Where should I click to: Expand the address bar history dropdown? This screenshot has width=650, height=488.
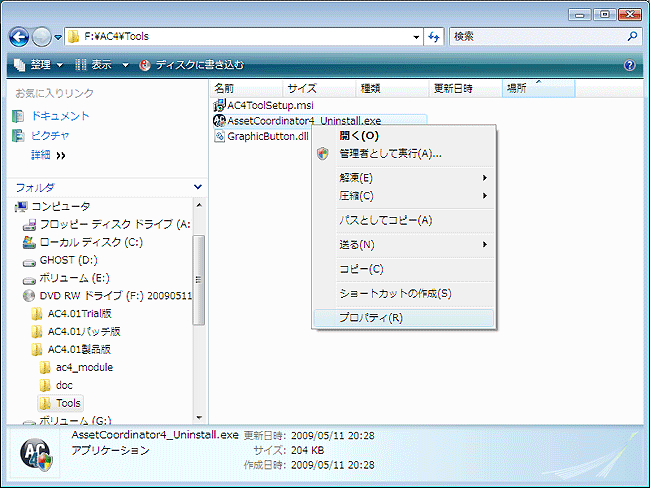(416, 37)
